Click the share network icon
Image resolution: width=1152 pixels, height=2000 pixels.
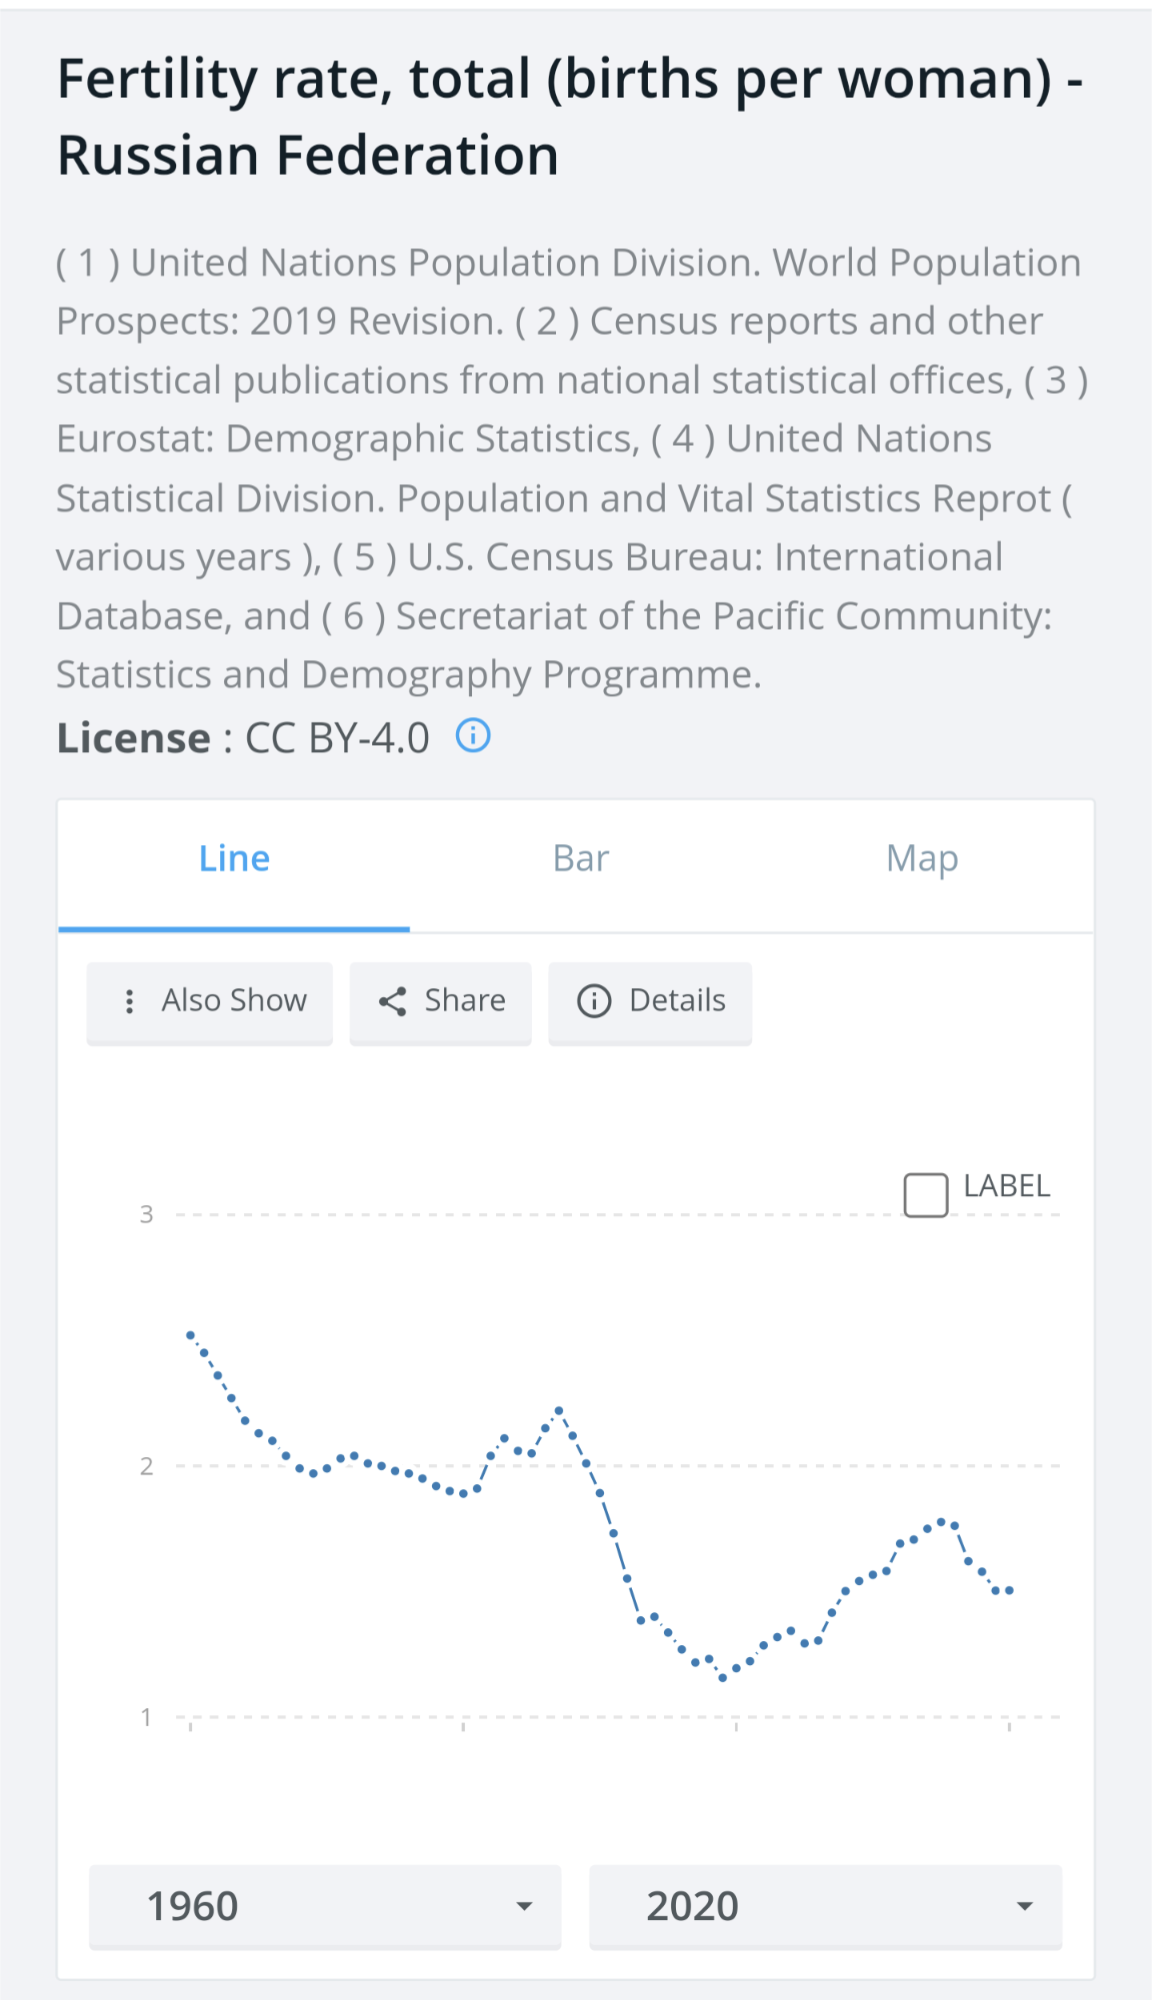(392, 1001)
